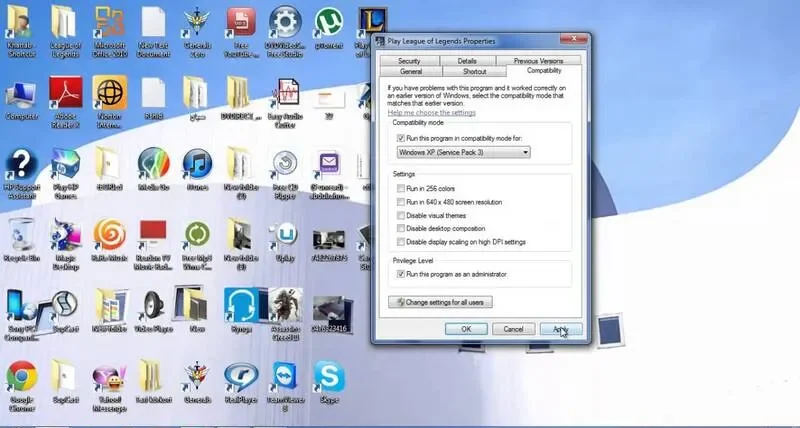Open Adobe Reader X shortcut

(65, 94)
